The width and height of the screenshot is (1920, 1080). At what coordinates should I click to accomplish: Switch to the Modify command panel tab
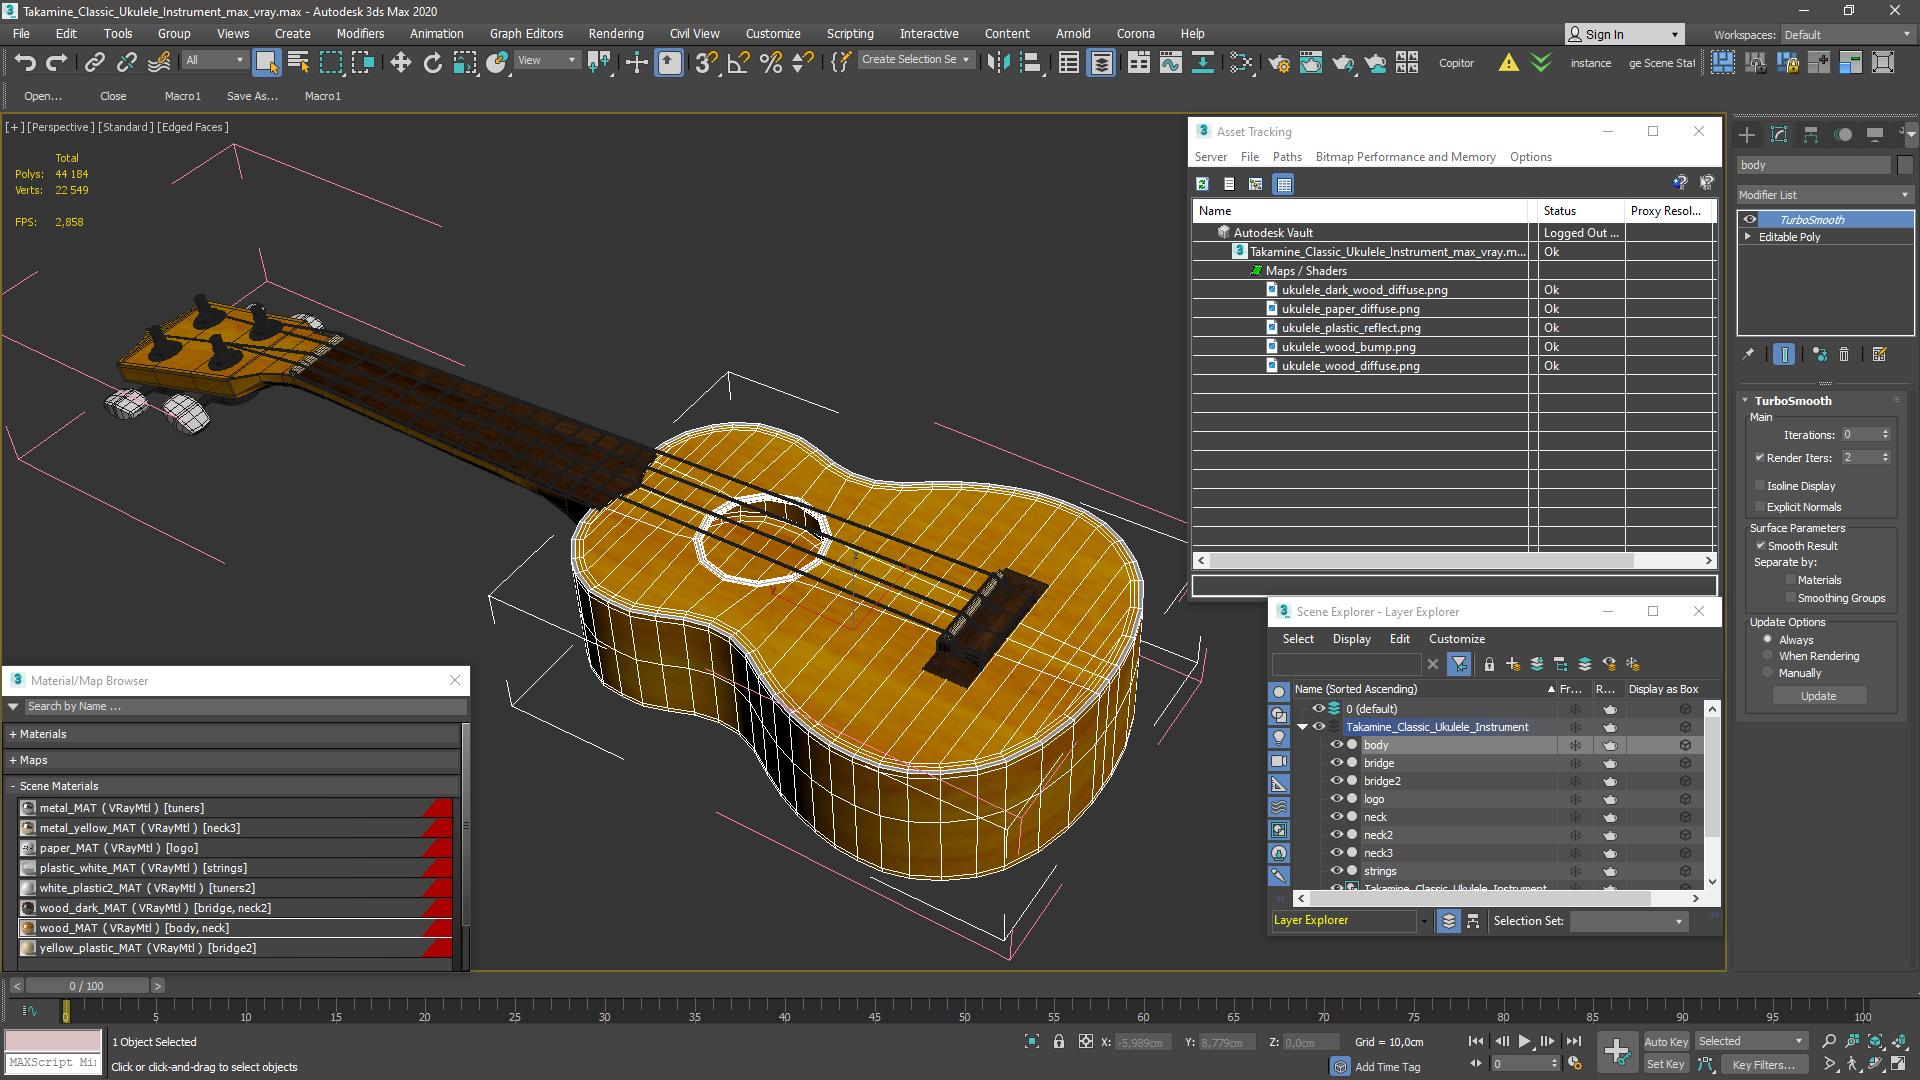[x=1779, y=134]
